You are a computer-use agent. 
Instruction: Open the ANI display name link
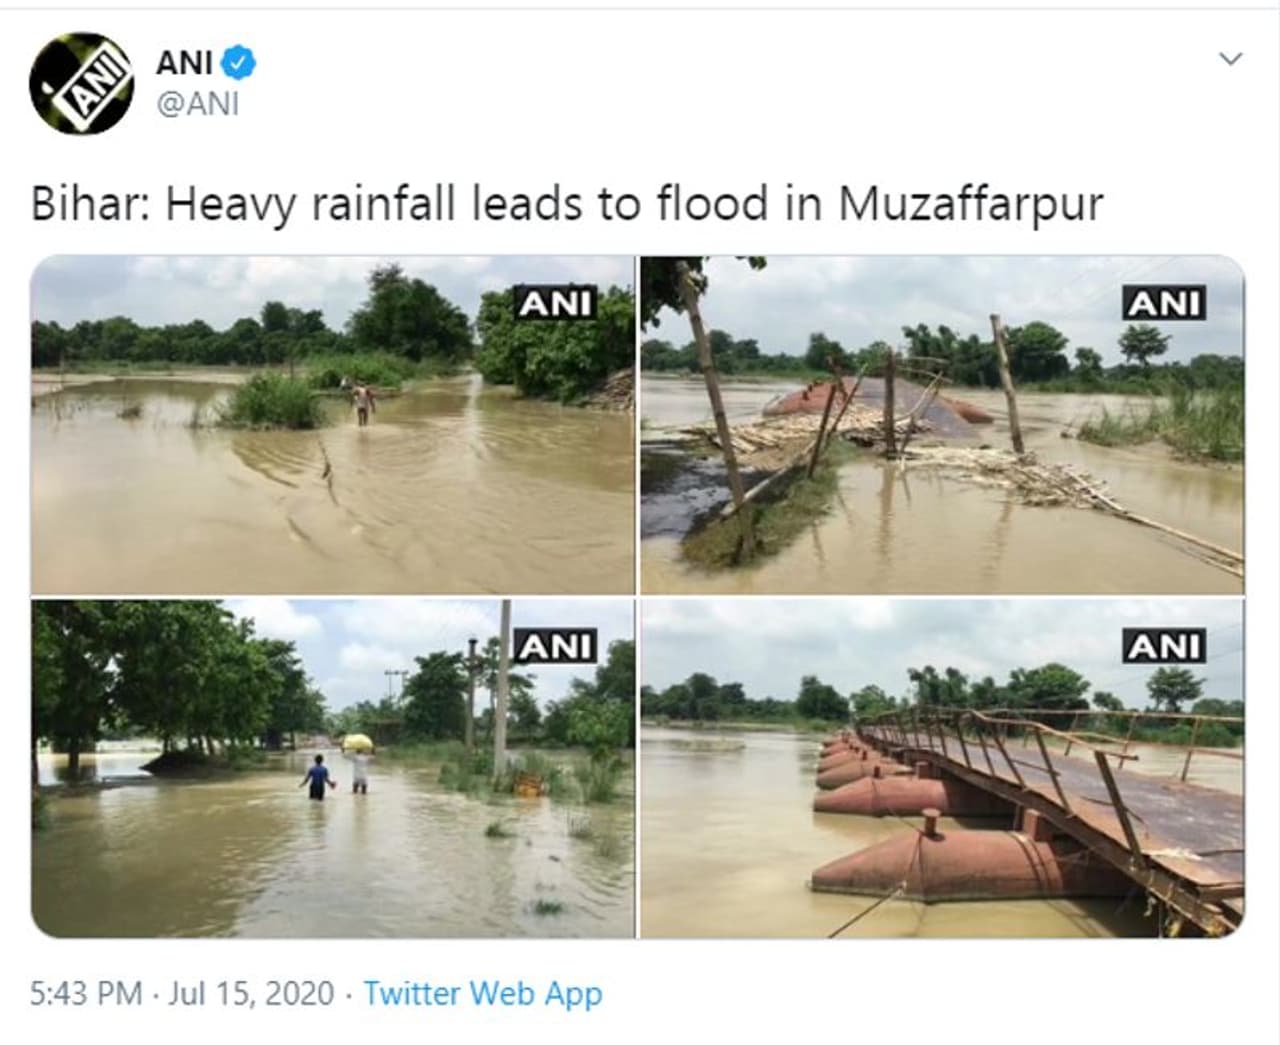[x=184, y=63]
